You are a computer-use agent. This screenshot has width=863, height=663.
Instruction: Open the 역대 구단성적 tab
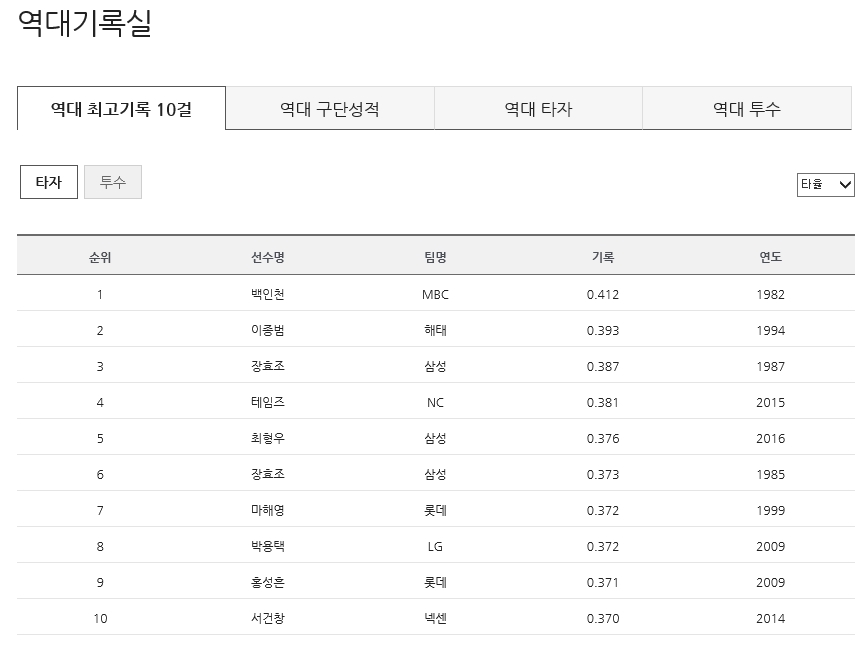(x=330, y=108)
